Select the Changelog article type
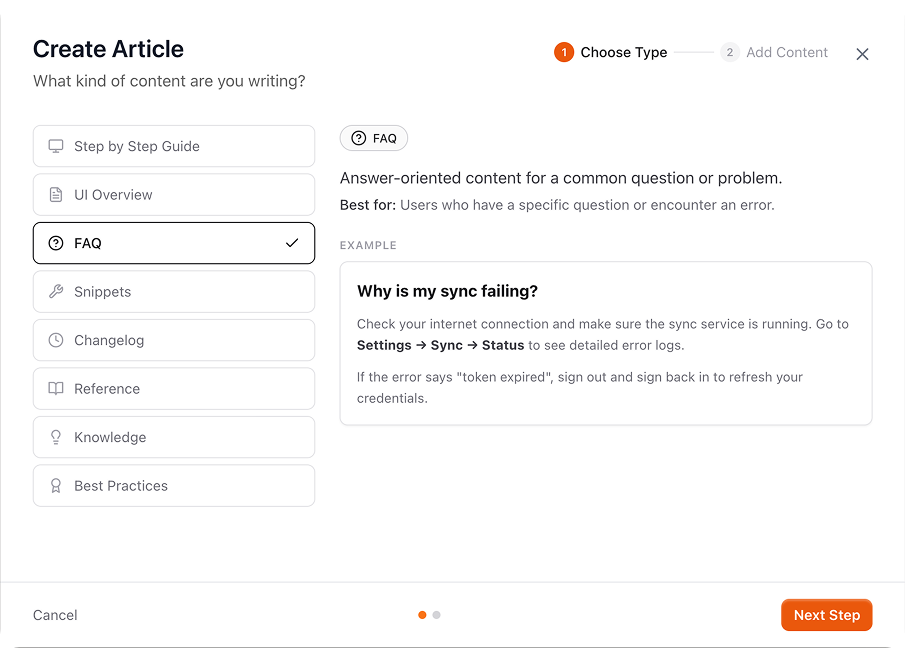 point(174,340)
